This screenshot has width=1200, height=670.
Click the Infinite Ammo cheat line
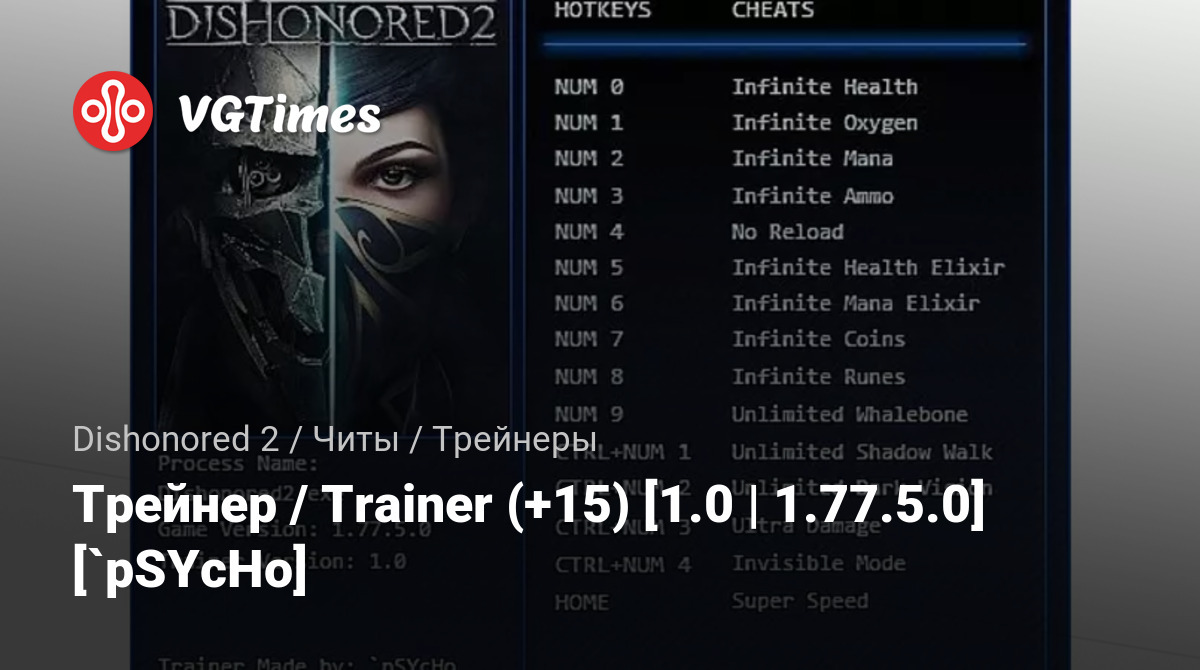812,196
